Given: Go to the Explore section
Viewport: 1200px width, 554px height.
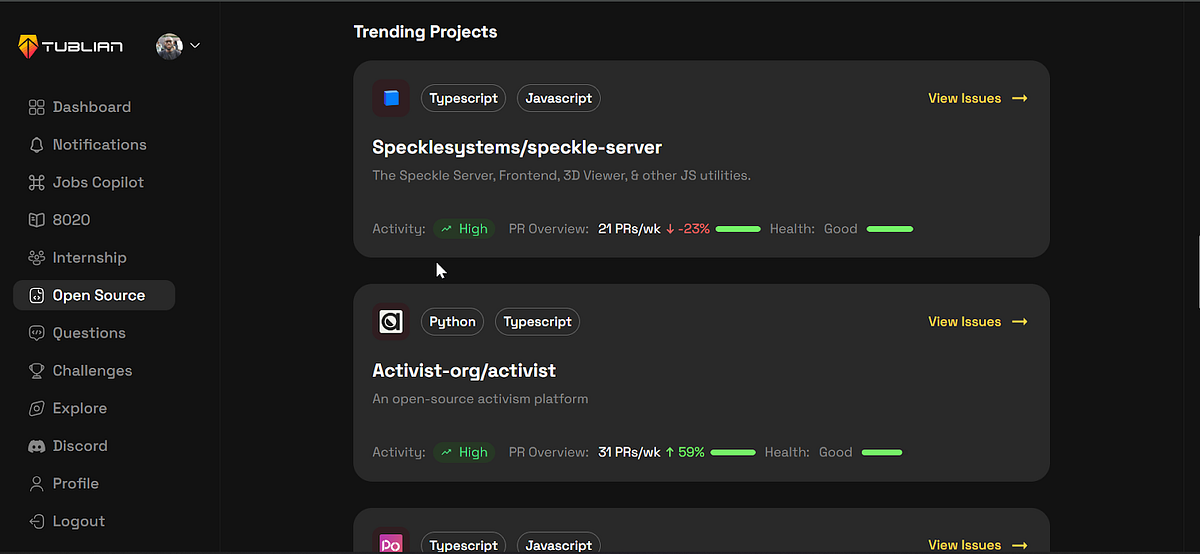Looking at the screenshot, I should pos(79,408).
